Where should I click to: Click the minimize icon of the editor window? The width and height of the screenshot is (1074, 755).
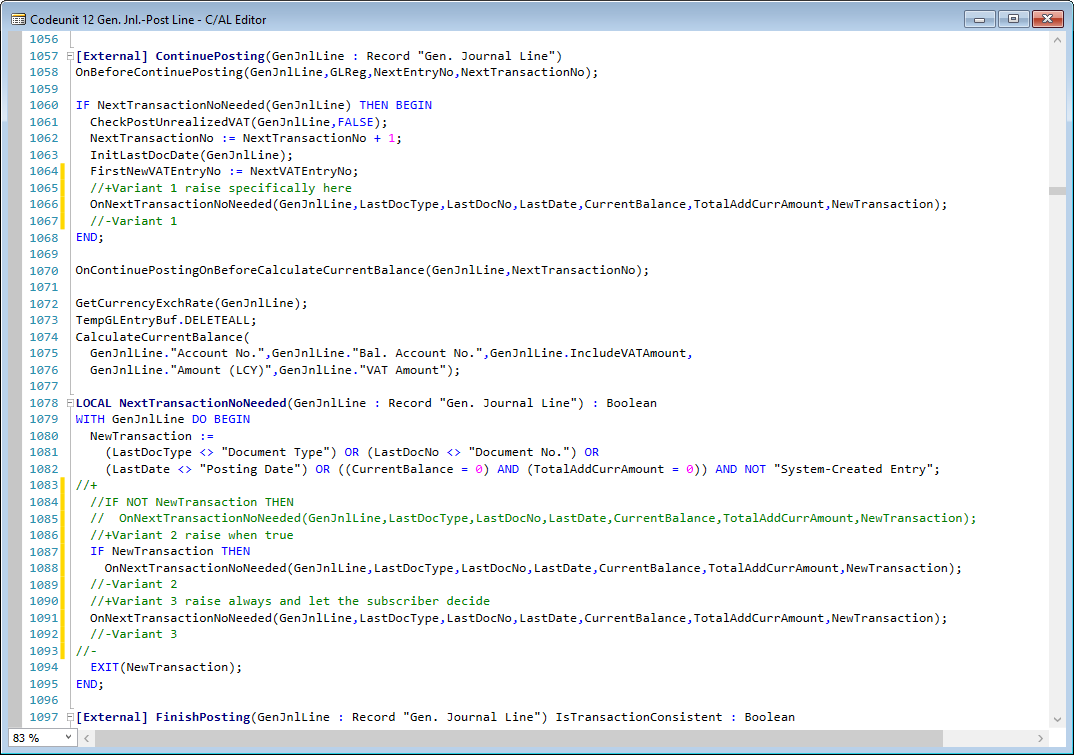980,18
